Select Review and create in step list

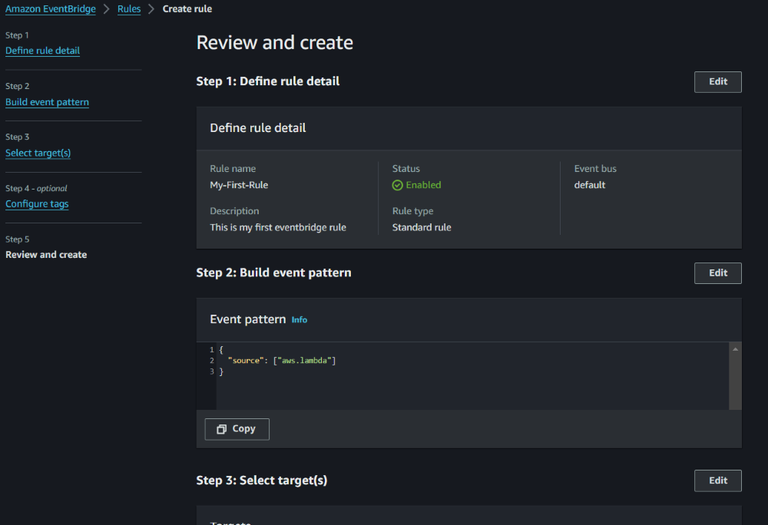pos(46,255)
